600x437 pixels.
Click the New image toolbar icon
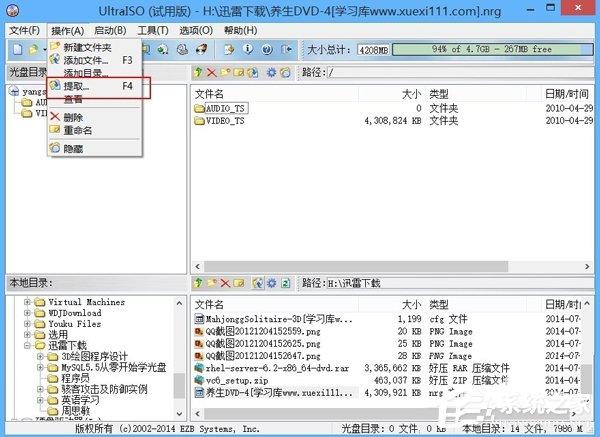(18, 49)
